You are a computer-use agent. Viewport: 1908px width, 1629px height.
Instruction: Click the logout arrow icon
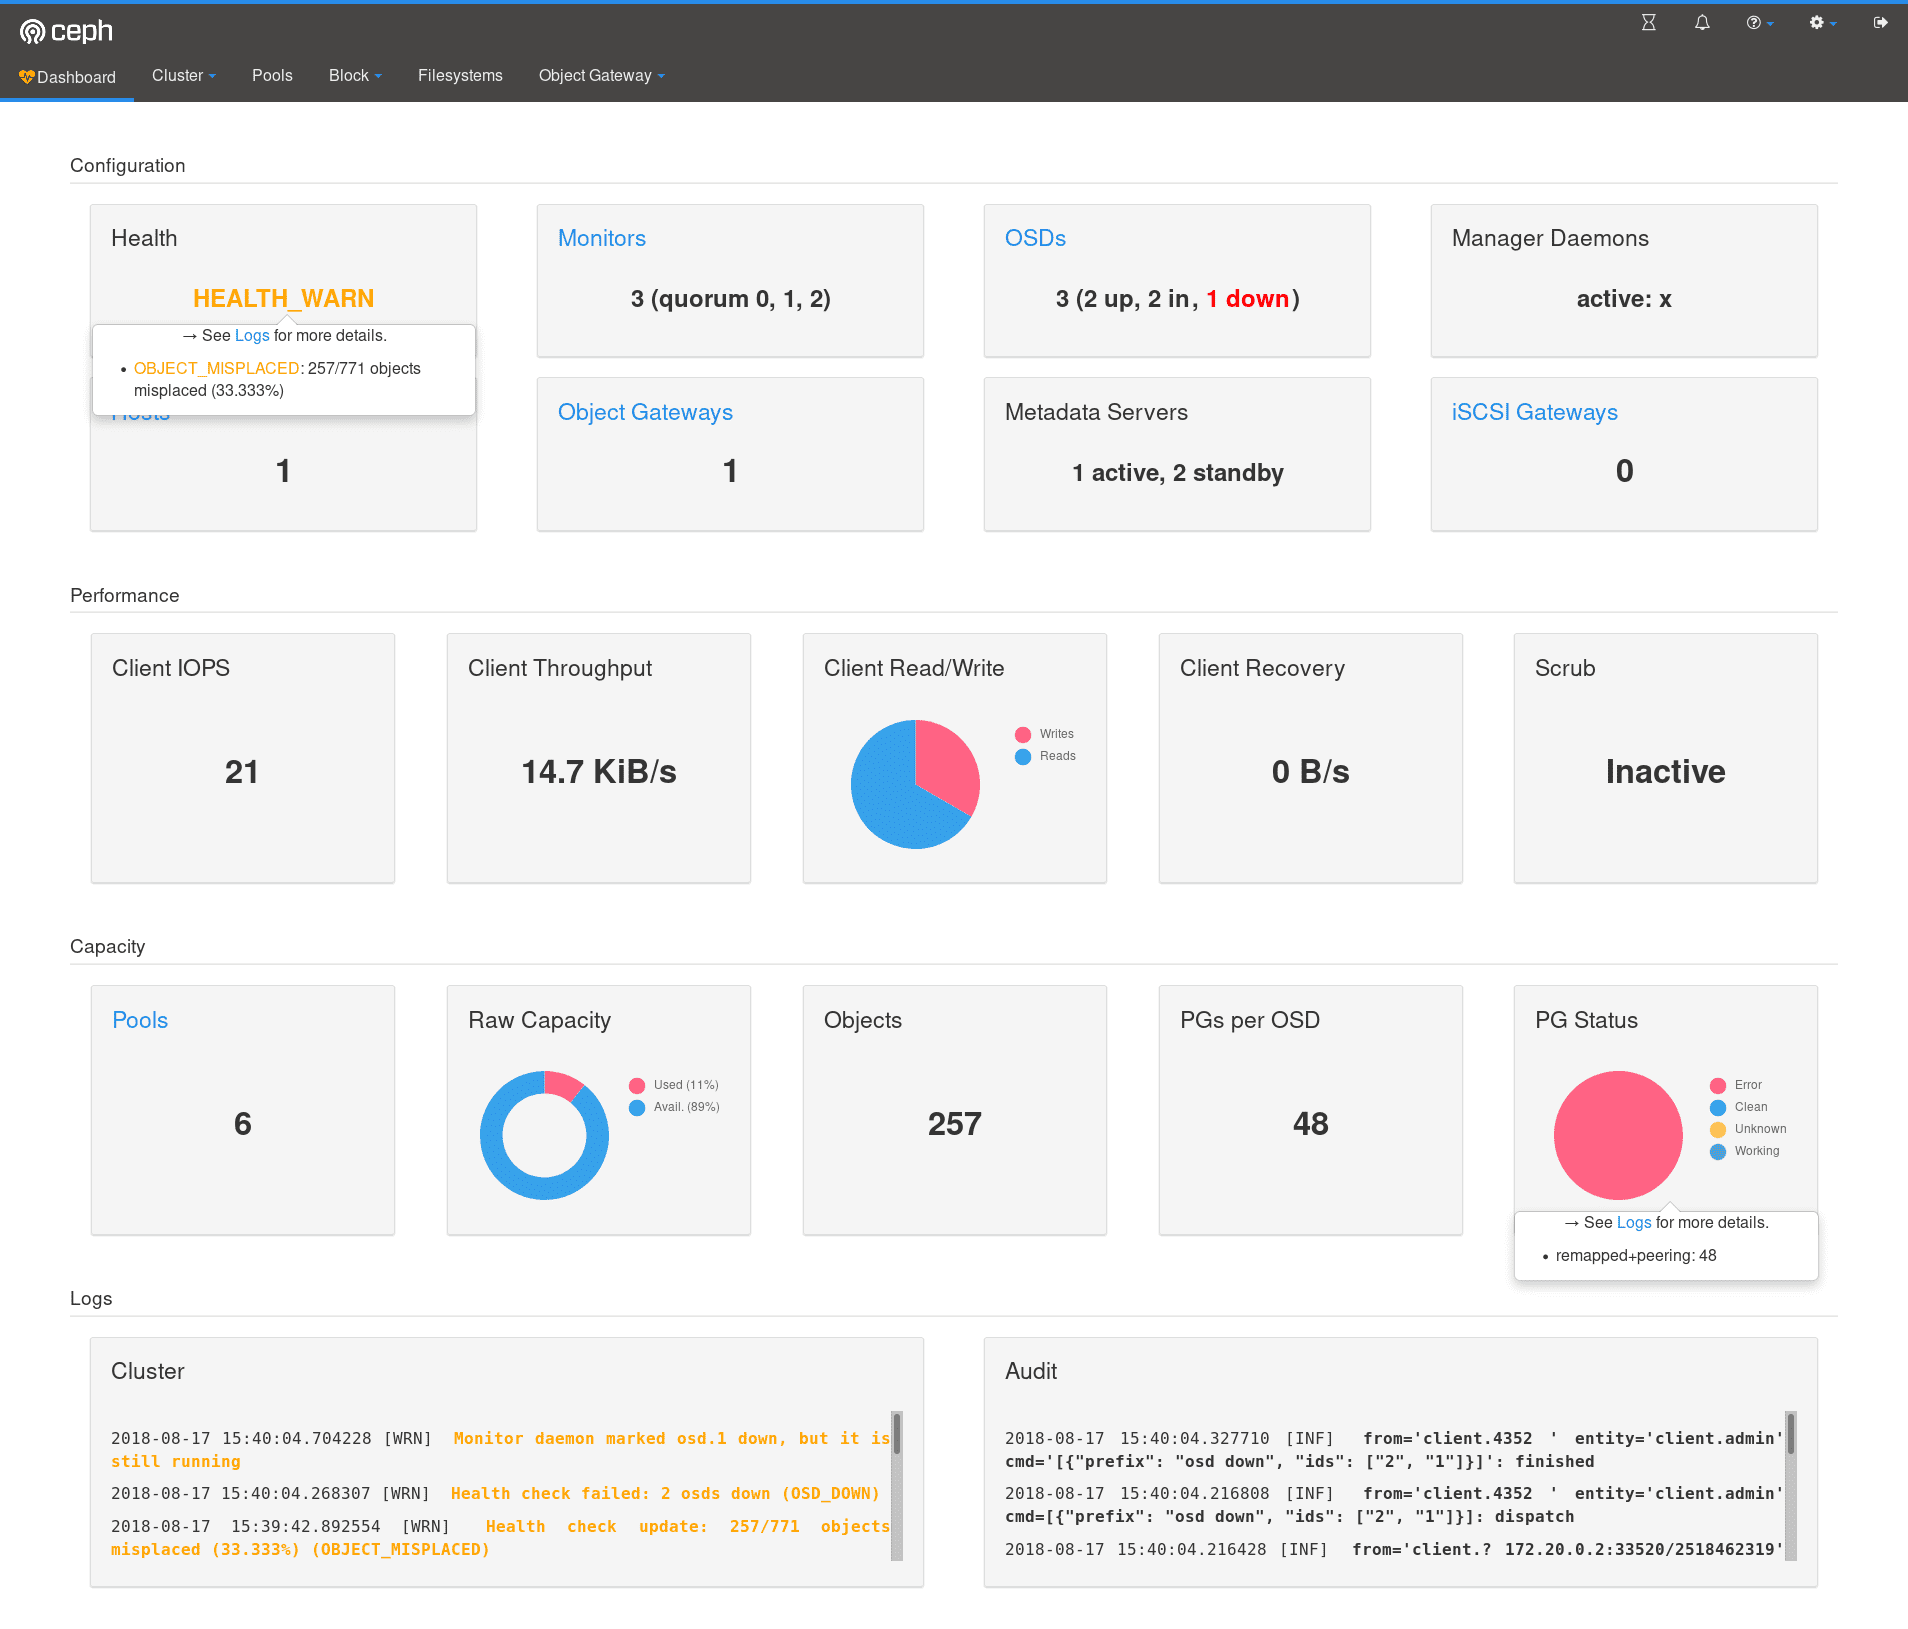[1880, 23]
